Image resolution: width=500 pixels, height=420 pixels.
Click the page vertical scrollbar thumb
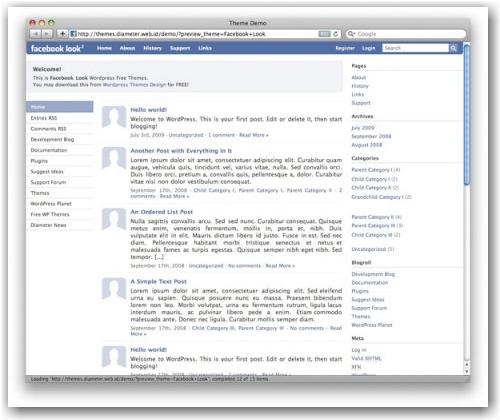[x=467, y=114]
